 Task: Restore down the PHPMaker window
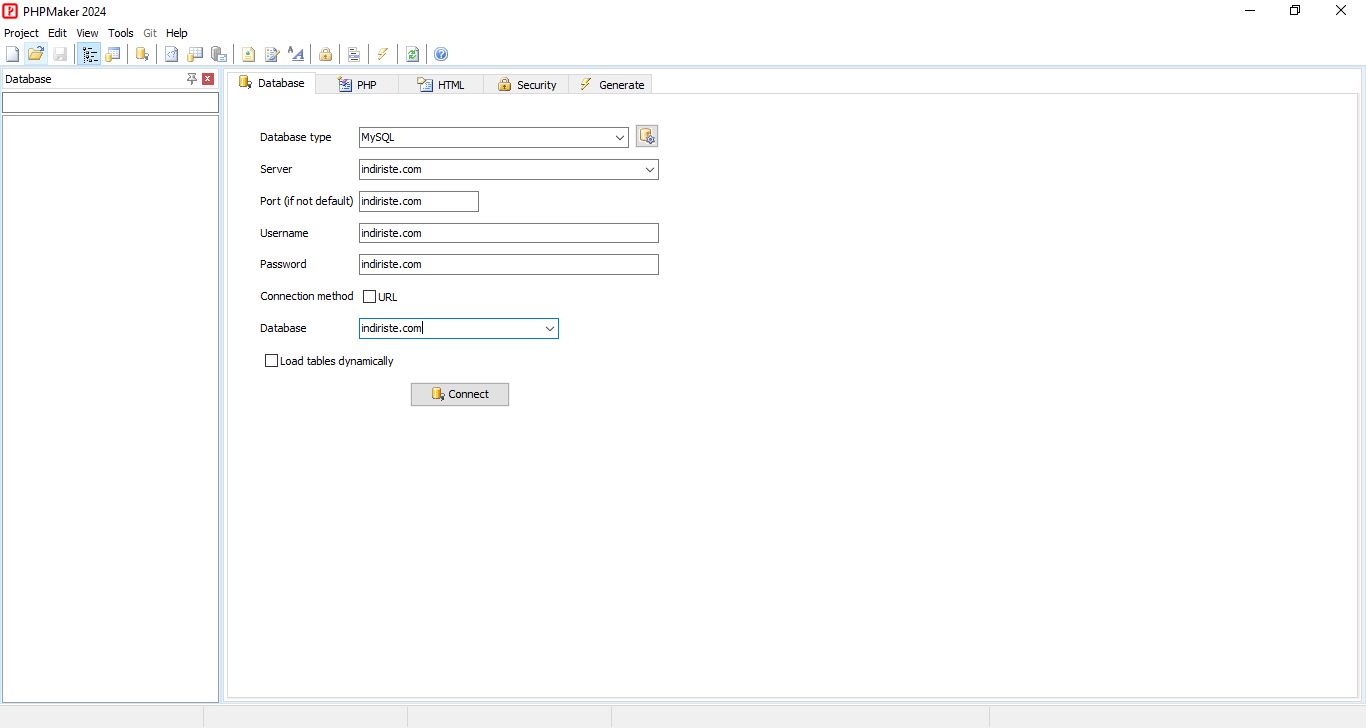[1295, 11]
